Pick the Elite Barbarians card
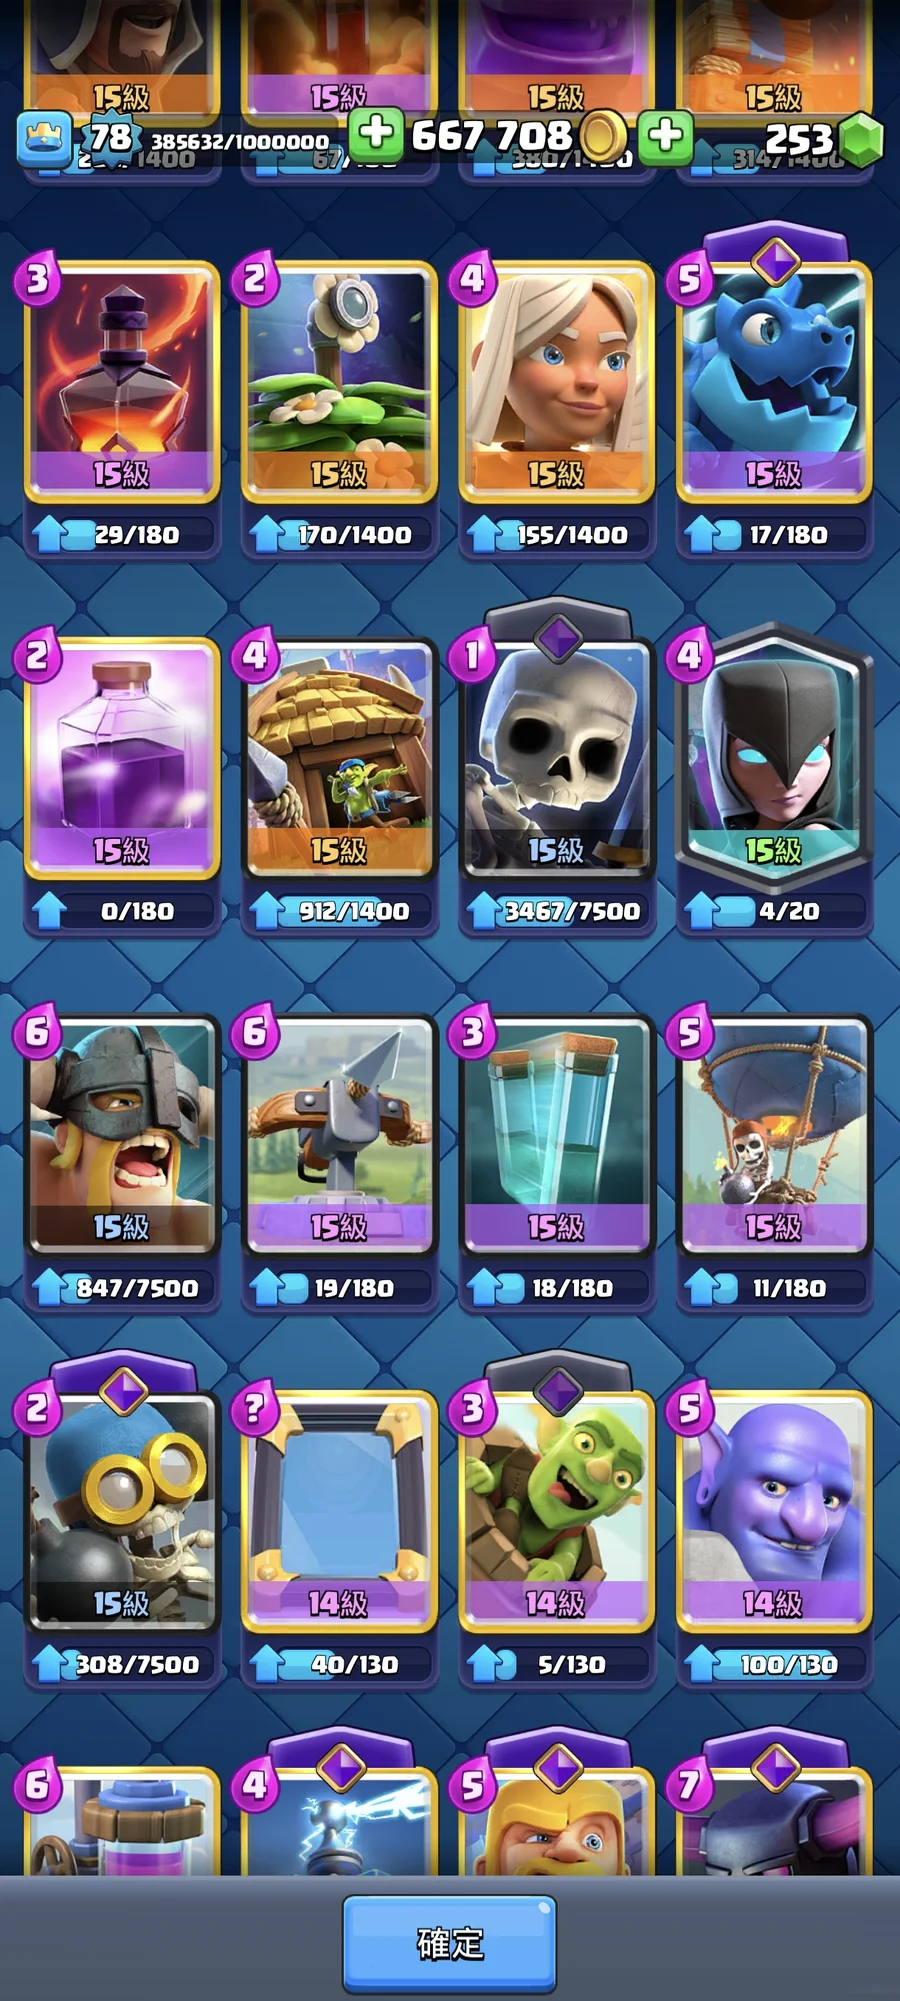Viewport: 900px width, 2001px height. 122,1135
